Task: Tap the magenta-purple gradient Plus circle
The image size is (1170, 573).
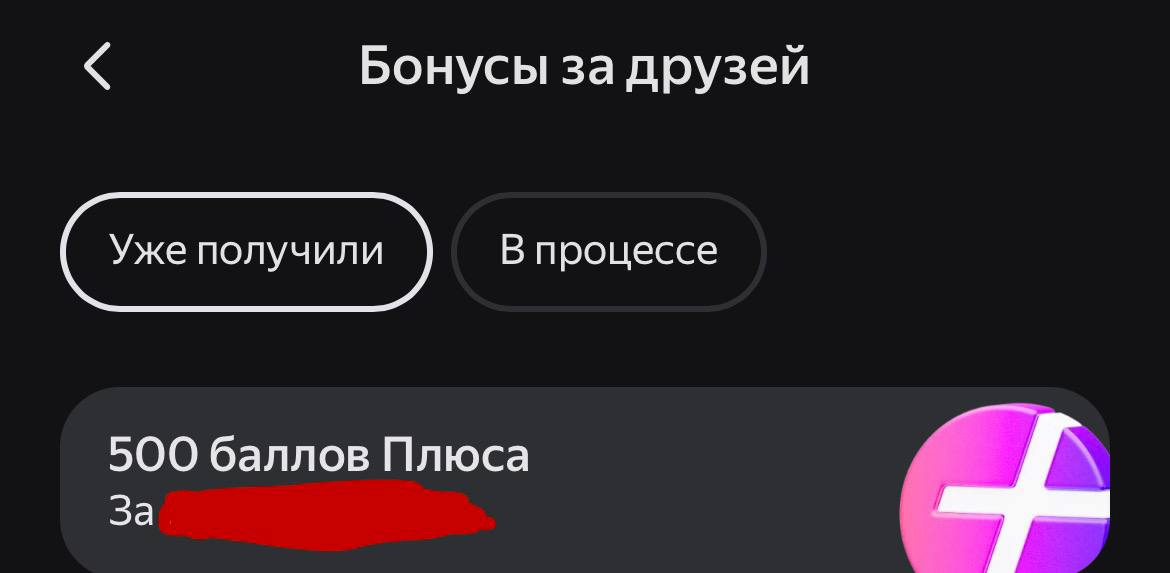Action: pos(1005,489)
